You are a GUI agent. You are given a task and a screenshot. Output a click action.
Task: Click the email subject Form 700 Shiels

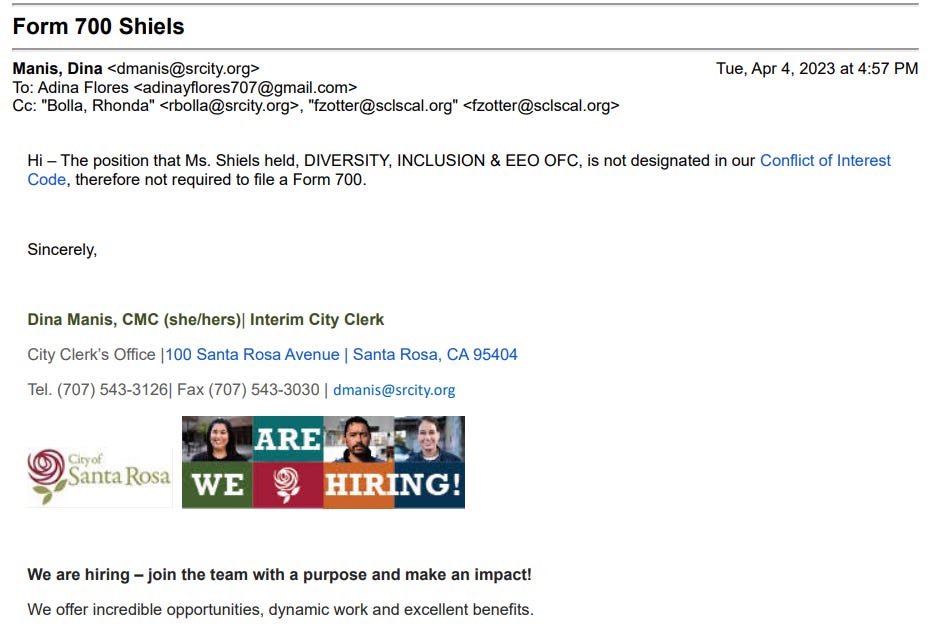click(x=98, y=27)
